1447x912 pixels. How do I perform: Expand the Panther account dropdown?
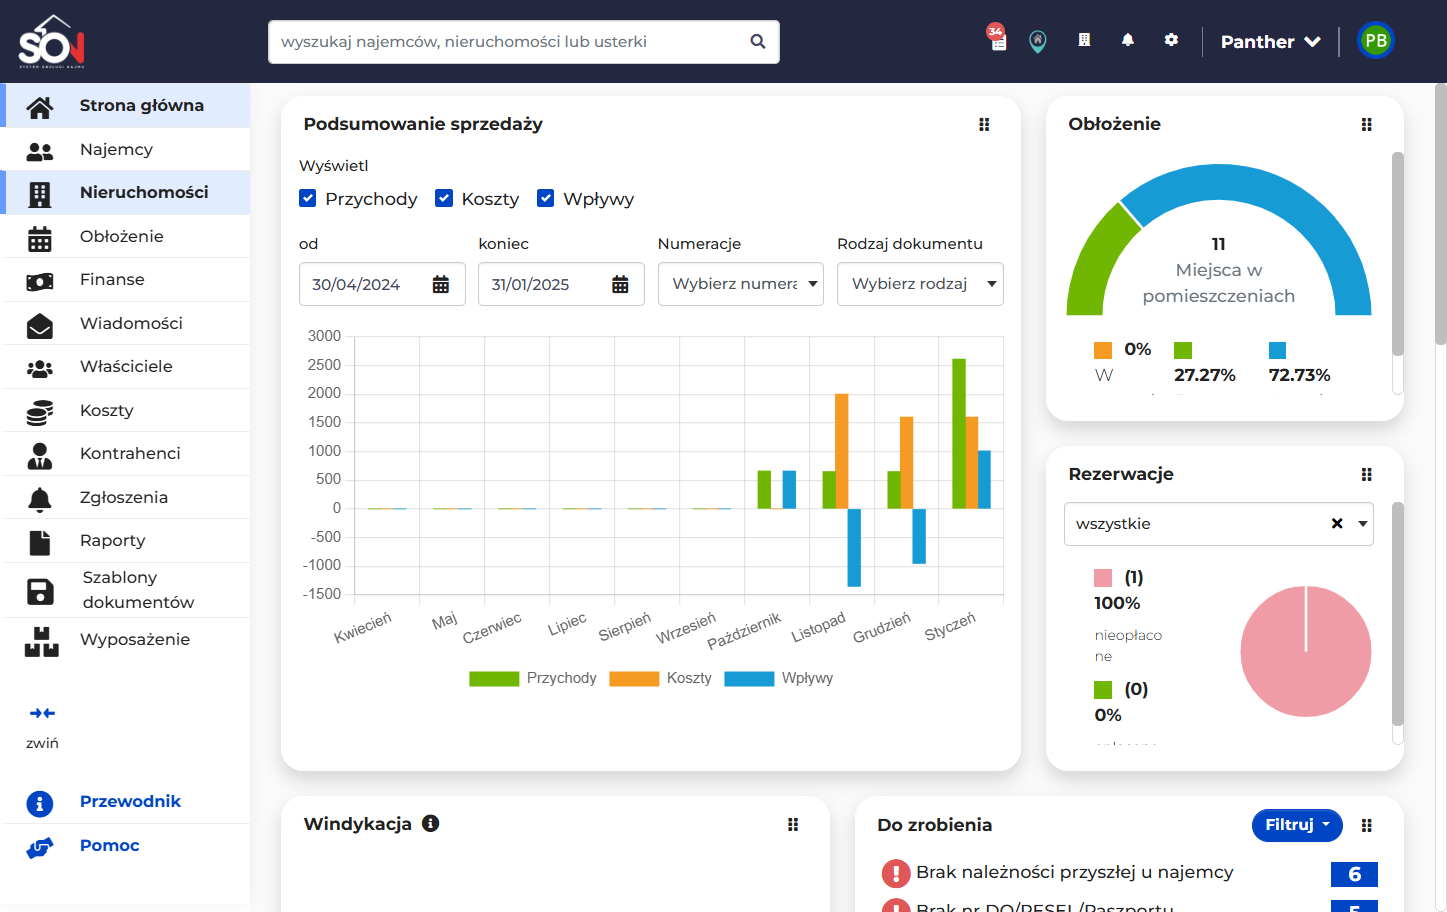1271,42
